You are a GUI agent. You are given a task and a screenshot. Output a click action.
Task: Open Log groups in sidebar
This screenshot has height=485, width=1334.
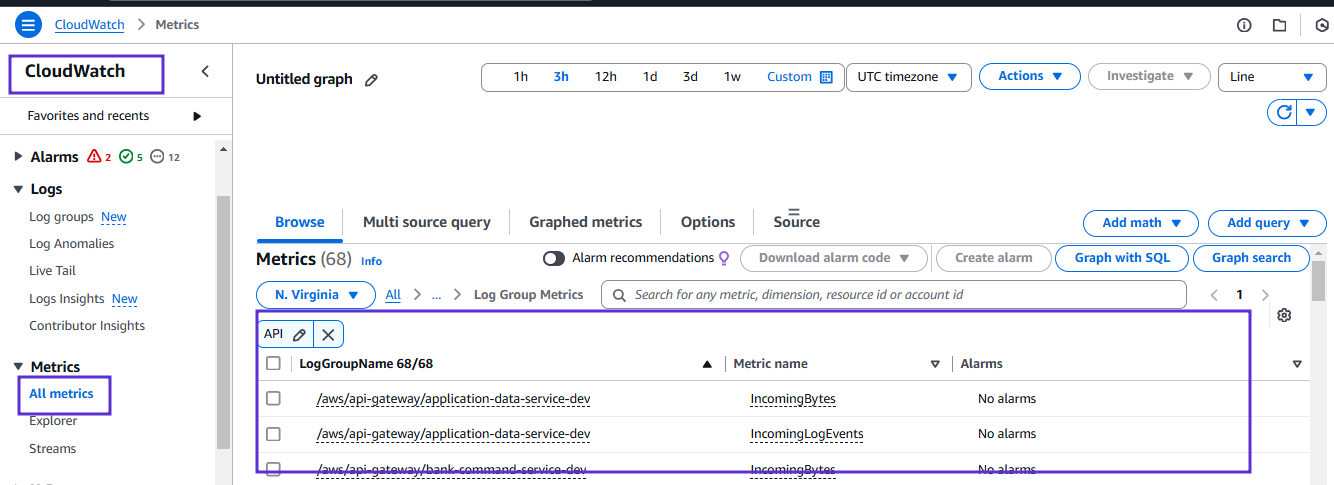(61, 217)
